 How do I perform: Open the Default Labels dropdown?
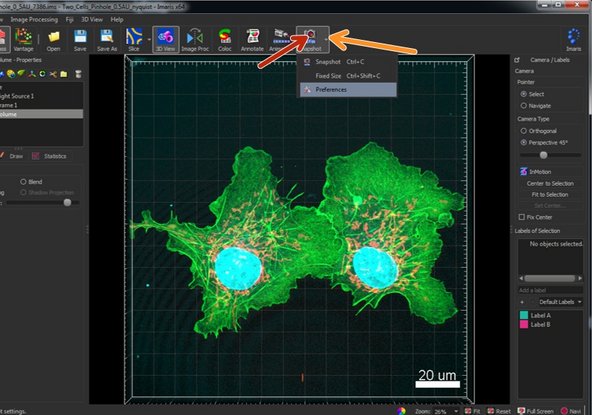tap(560, 302)
